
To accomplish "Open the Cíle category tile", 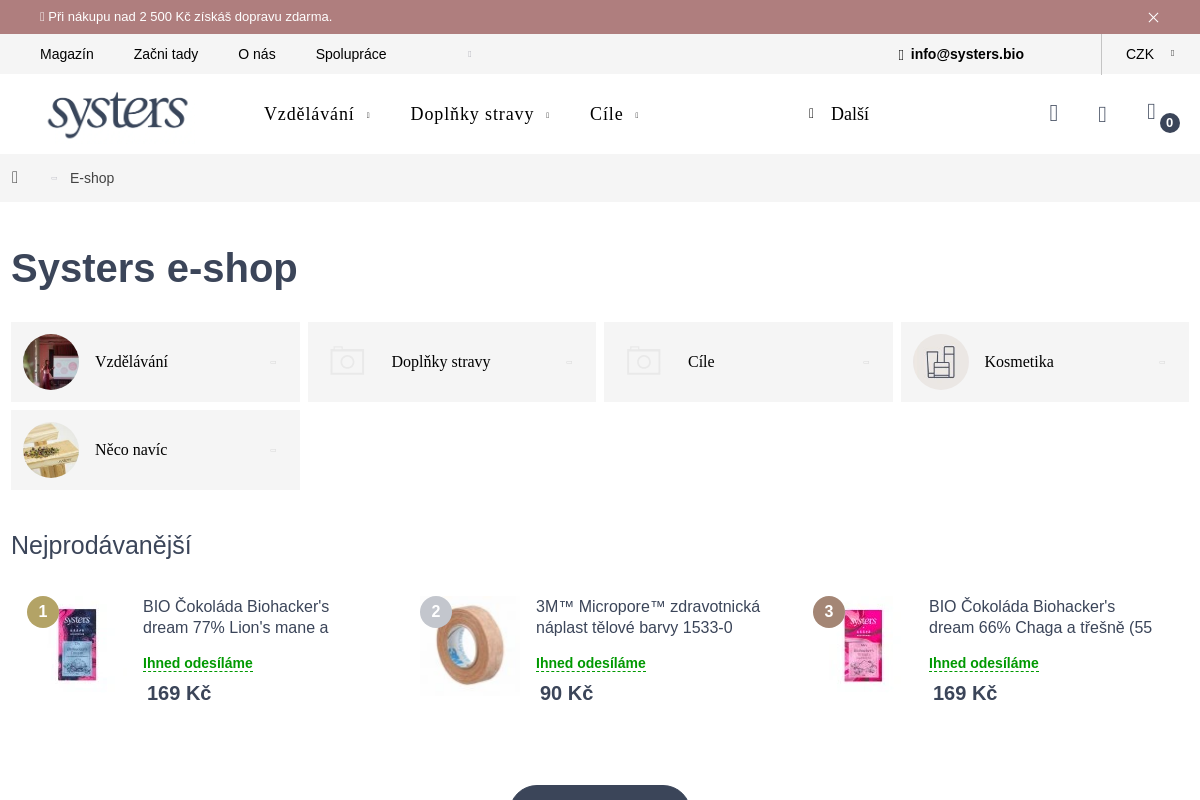I will pos(748,362).
